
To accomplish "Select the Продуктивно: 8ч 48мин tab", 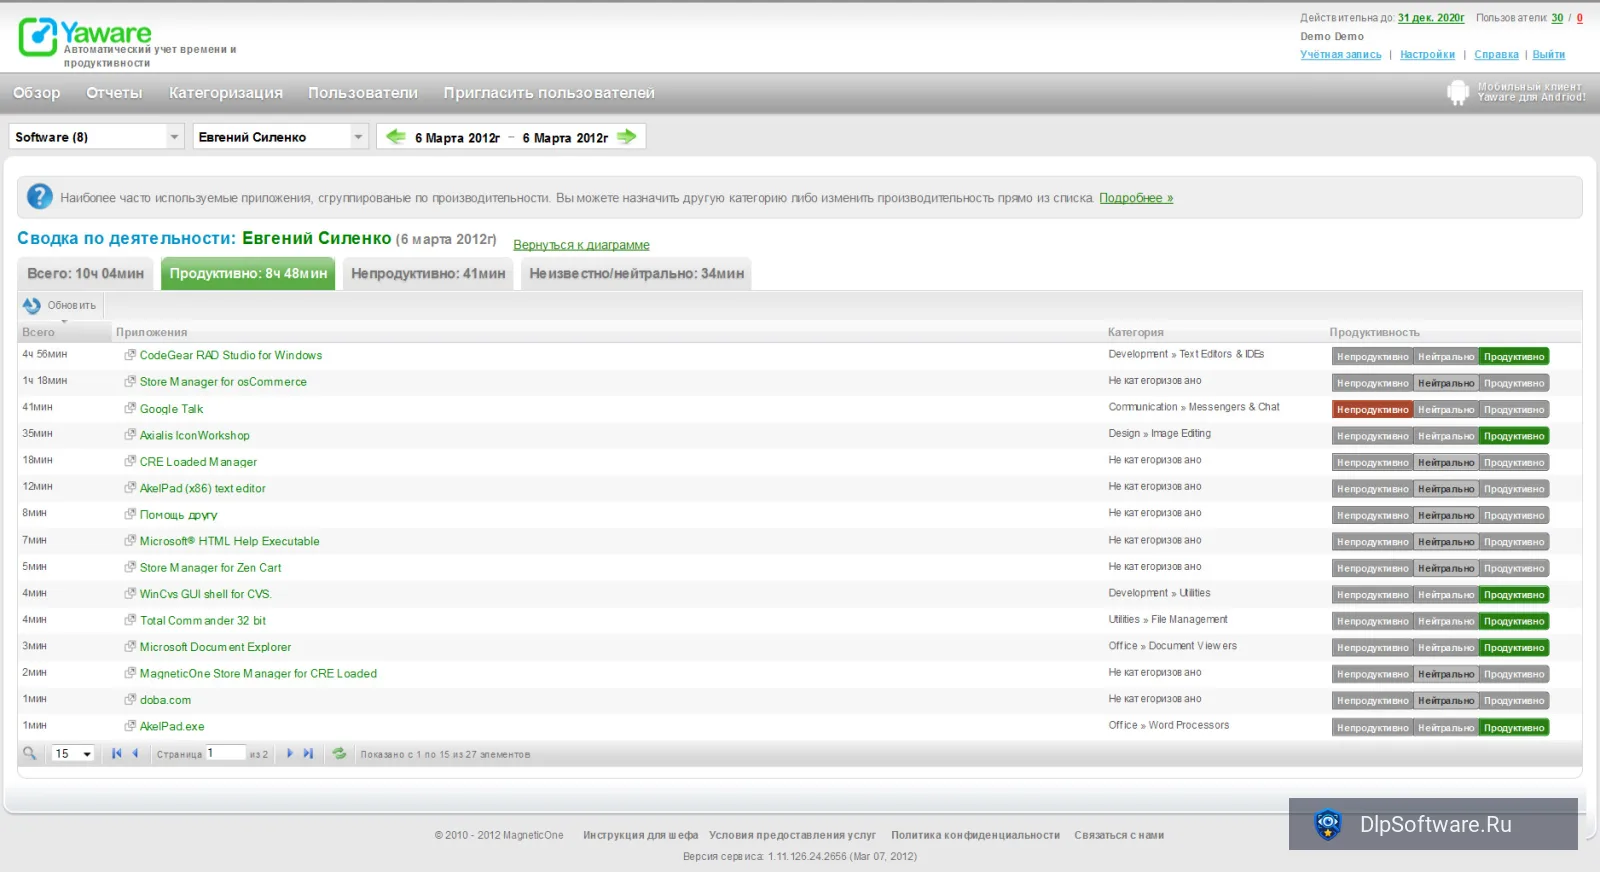I will point(248,273).
